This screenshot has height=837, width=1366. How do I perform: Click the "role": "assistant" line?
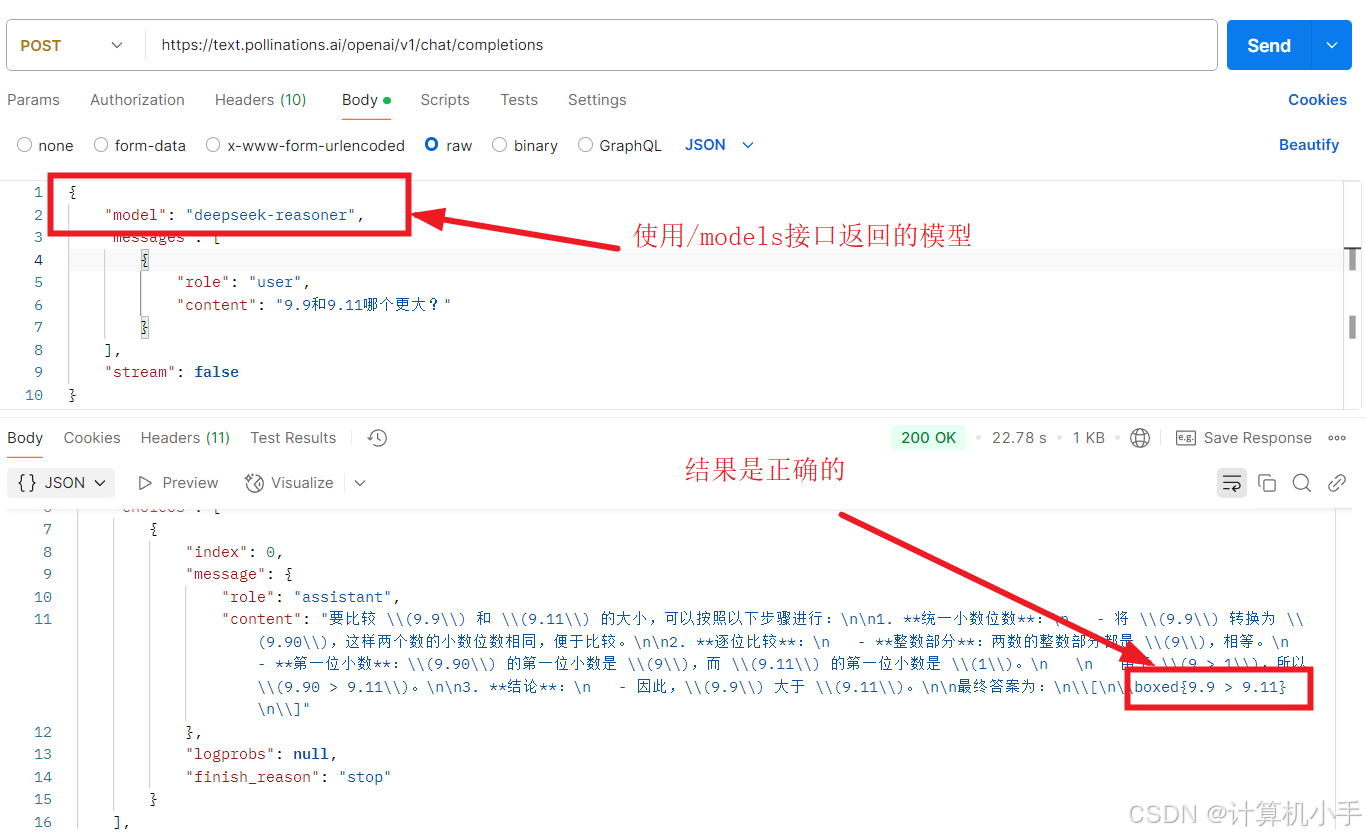(x=311, y=597)
